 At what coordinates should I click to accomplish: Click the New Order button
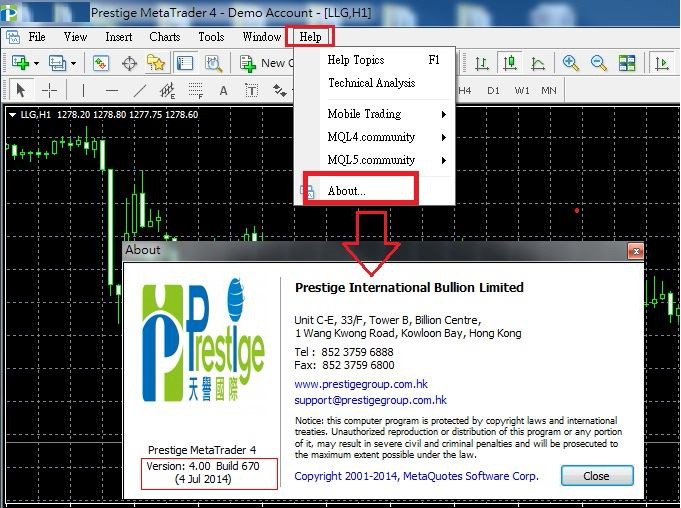pyautogui.click(x=266, y=63)
